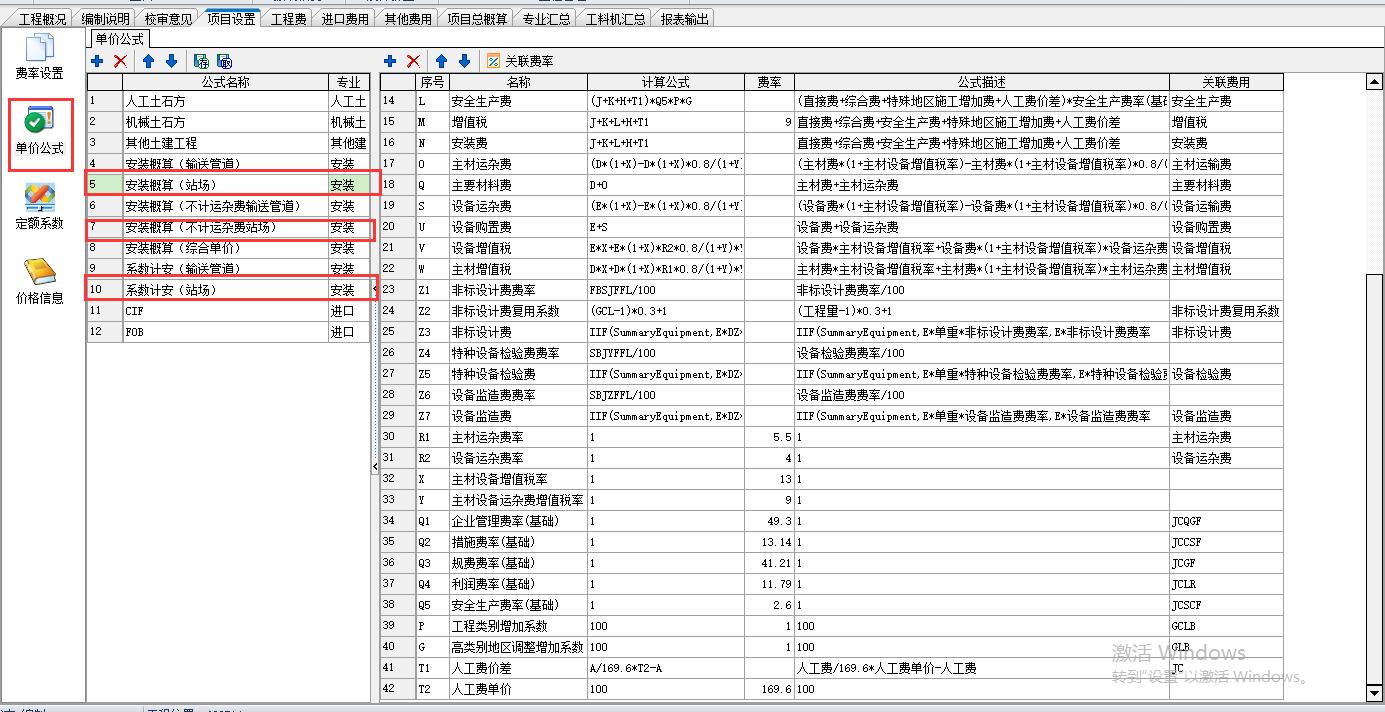Switch to the 报表输出 tab

coord(685,18)
